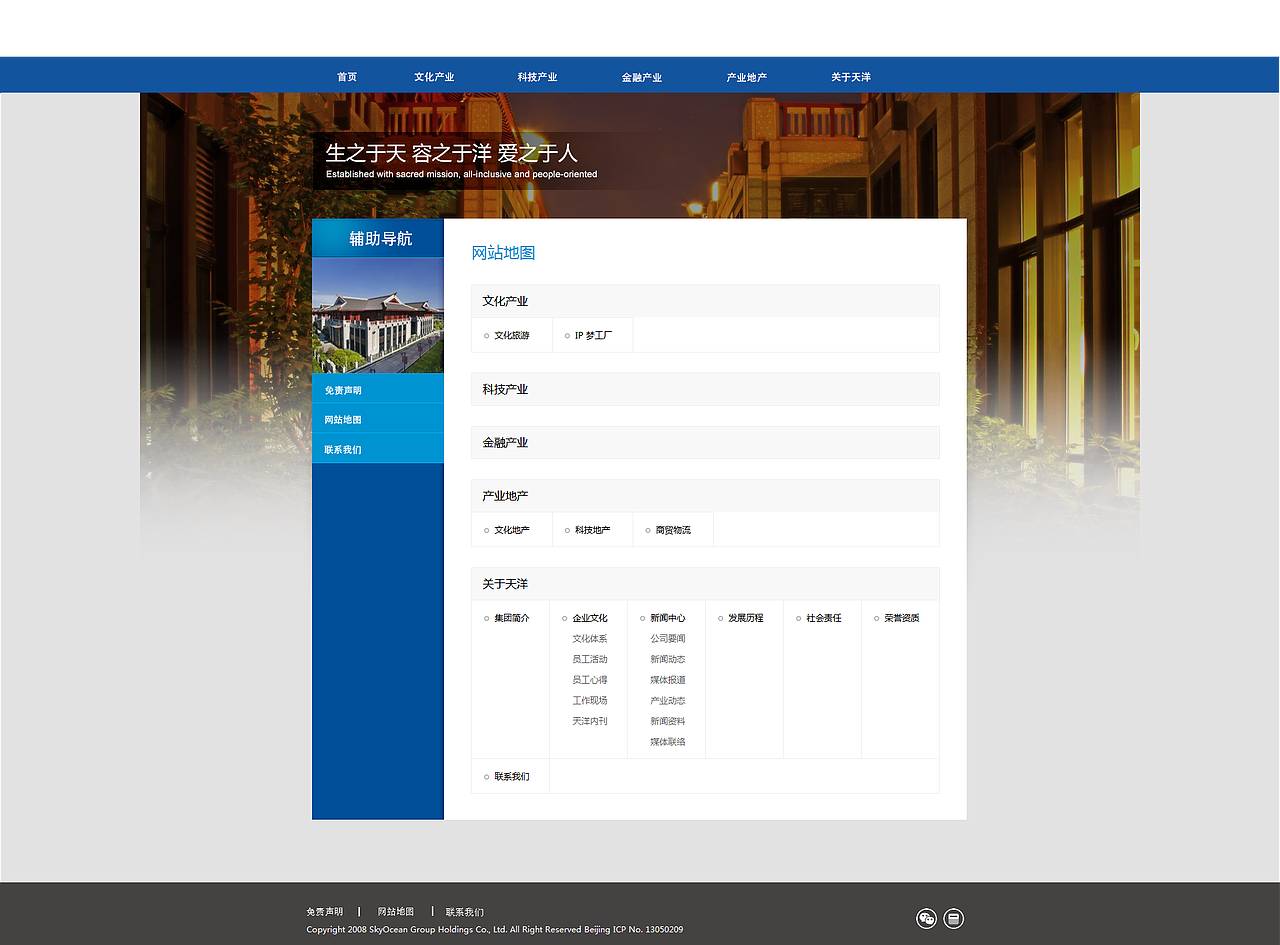This screenshot has height=945, width=1280.
Task: Go to 首页 in the top navigation bar
Action: [x=347, y=77]
